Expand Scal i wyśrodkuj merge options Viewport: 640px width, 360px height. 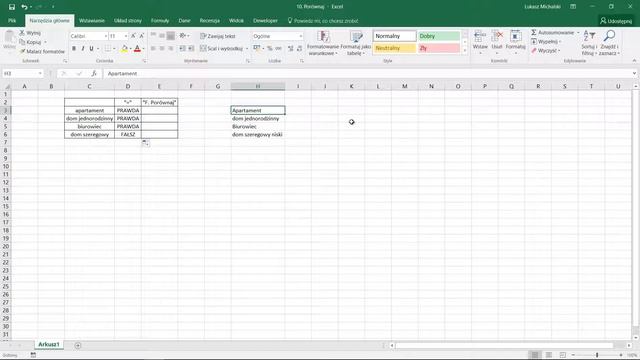(247, 49)
